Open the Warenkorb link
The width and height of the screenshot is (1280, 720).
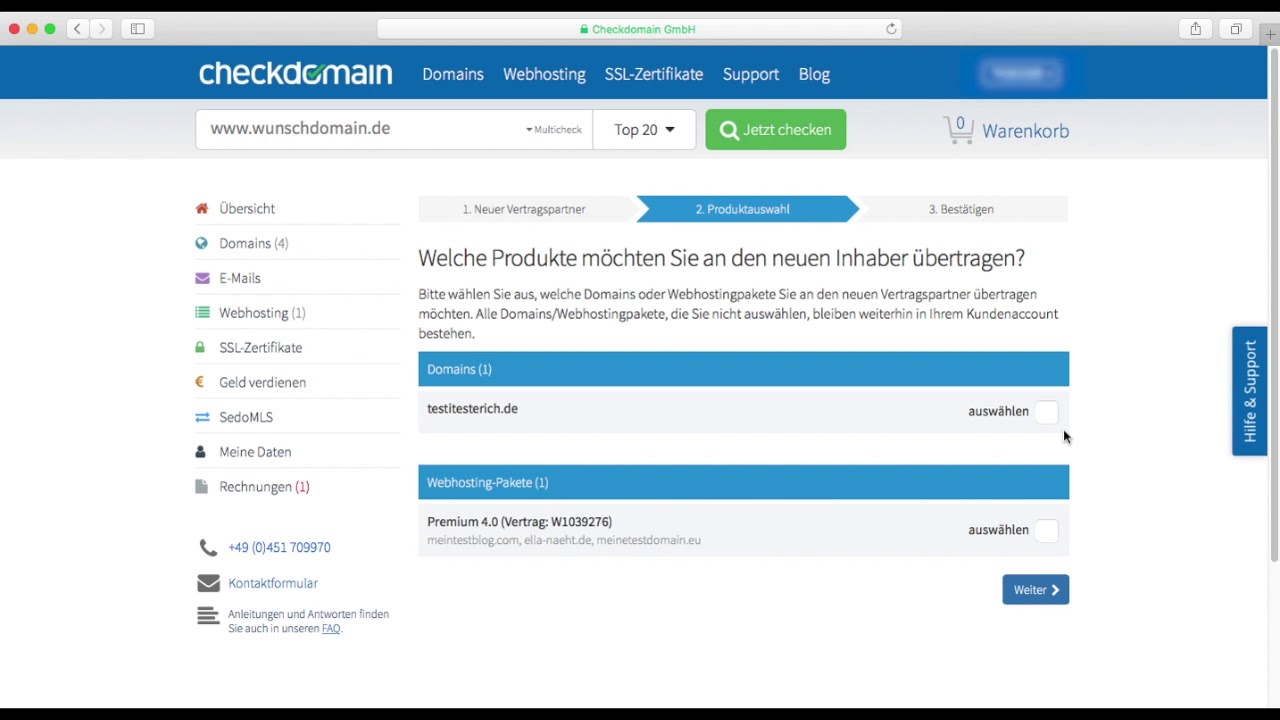(x=1025, y=131)
